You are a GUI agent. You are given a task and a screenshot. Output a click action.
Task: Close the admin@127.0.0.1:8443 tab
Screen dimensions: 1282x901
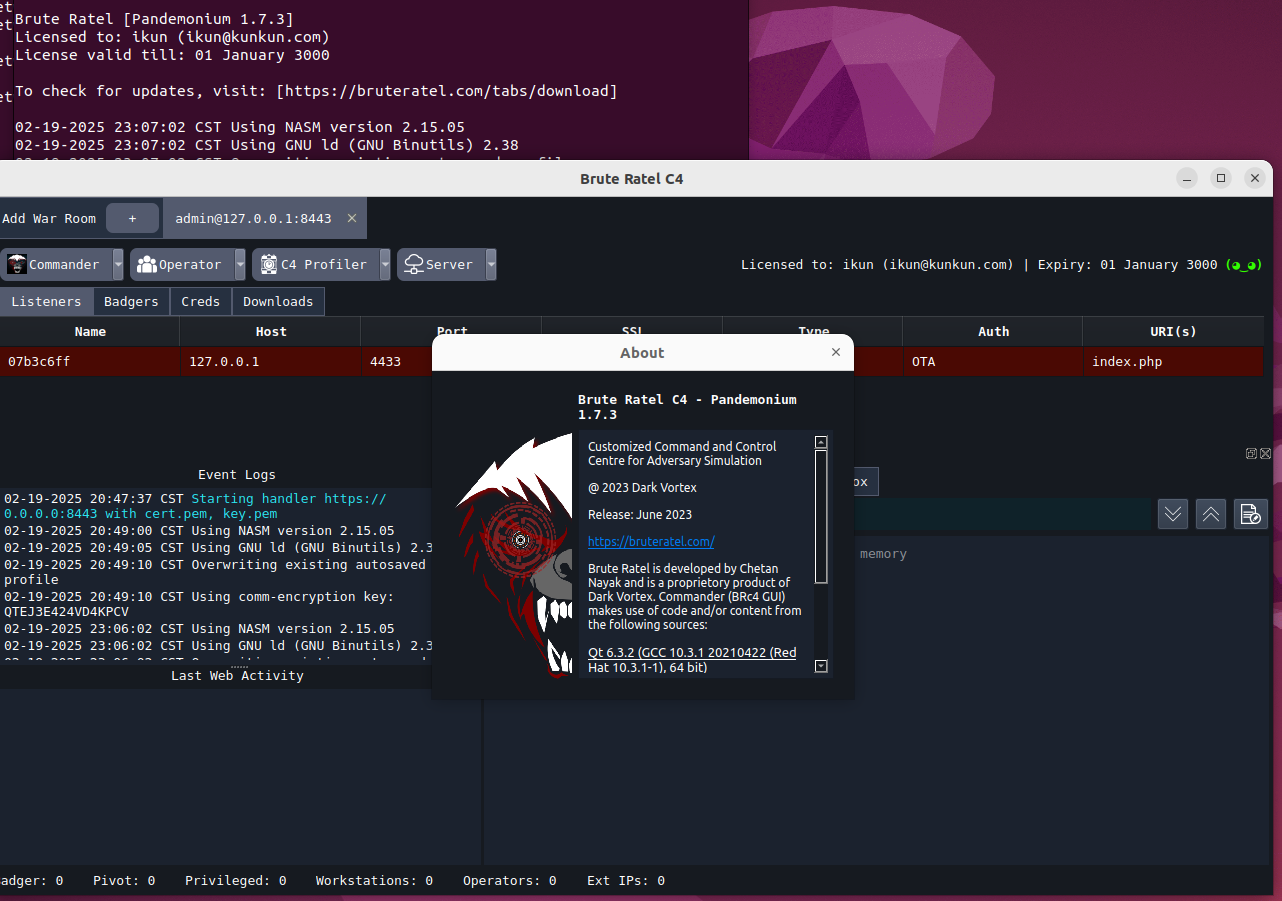coord(352,218)
